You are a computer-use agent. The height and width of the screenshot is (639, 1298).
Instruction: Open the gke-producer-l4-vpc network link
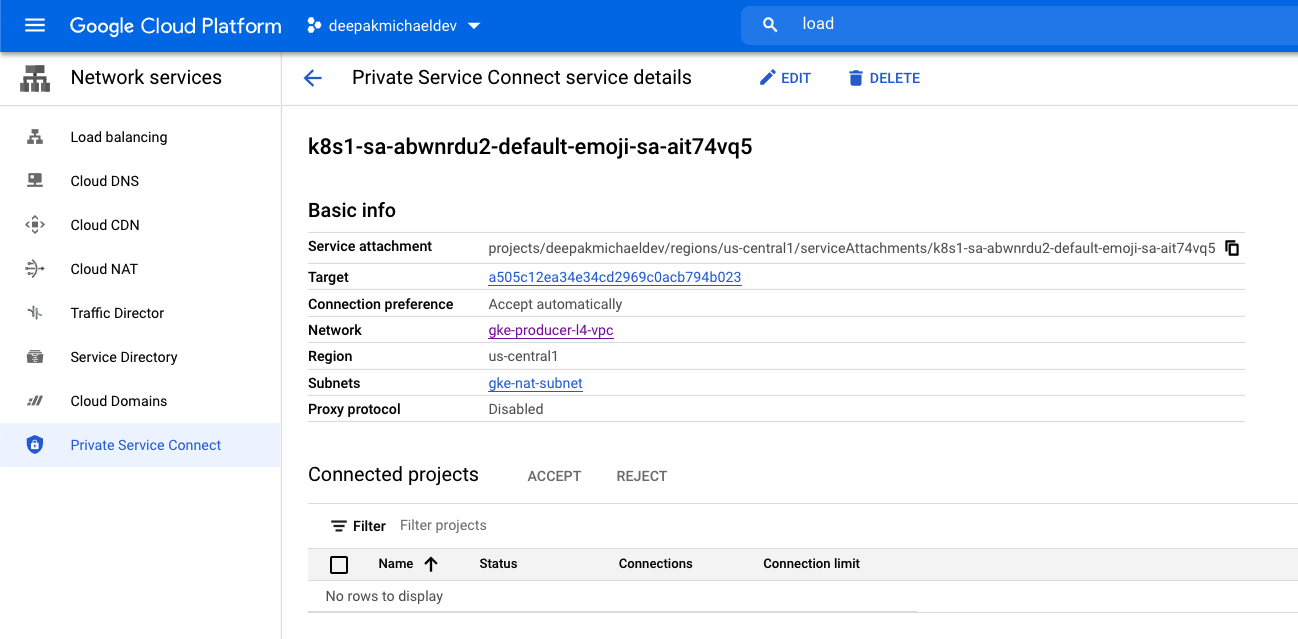click(551, 330)
